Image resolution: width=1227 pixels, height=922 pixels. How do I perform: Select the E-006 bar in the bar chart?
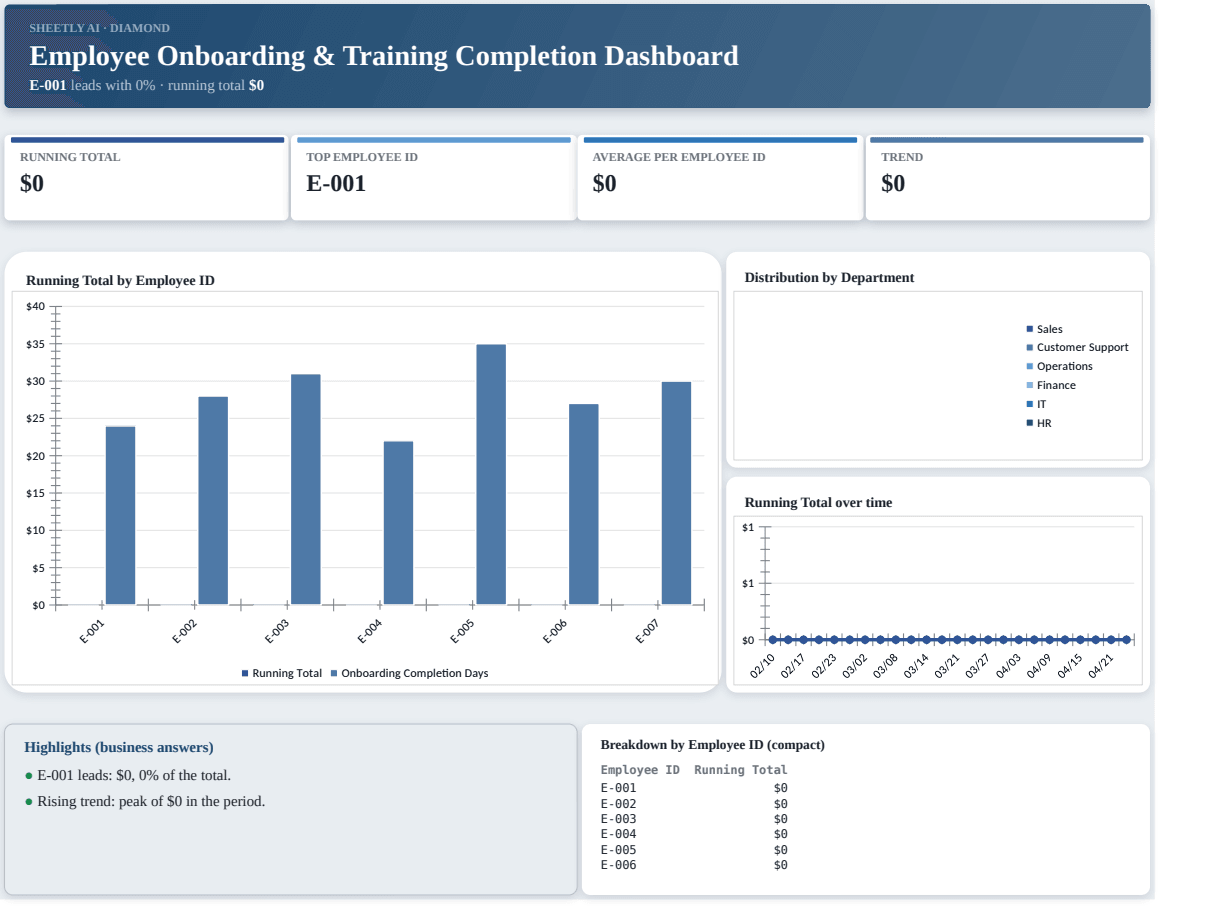pyautogui.click(x=584, y=504)
